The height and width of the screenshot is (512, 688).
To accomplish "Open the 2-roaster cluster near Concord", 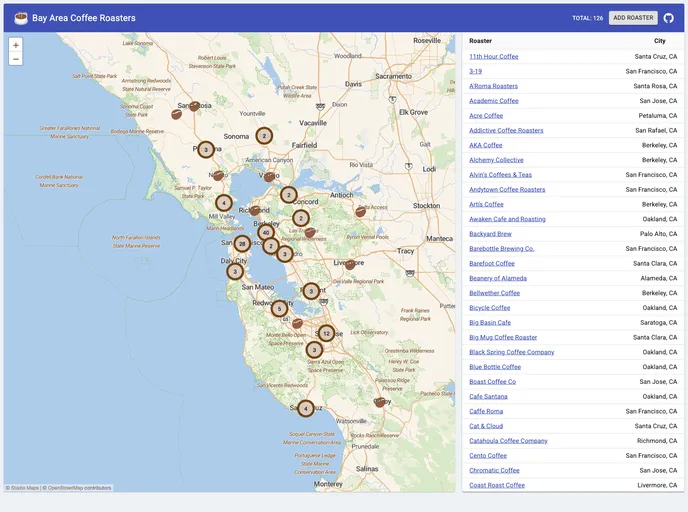I will click(288, 195).
